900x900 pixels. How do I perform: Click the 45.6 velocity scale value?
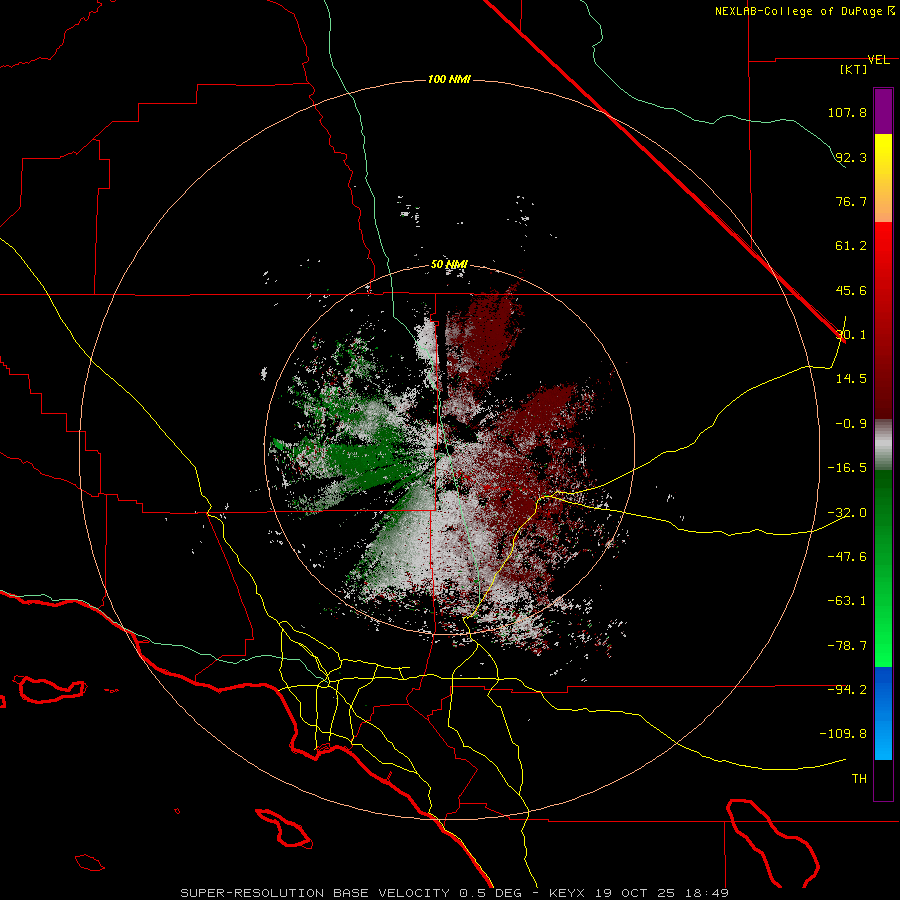click(851, 290)
